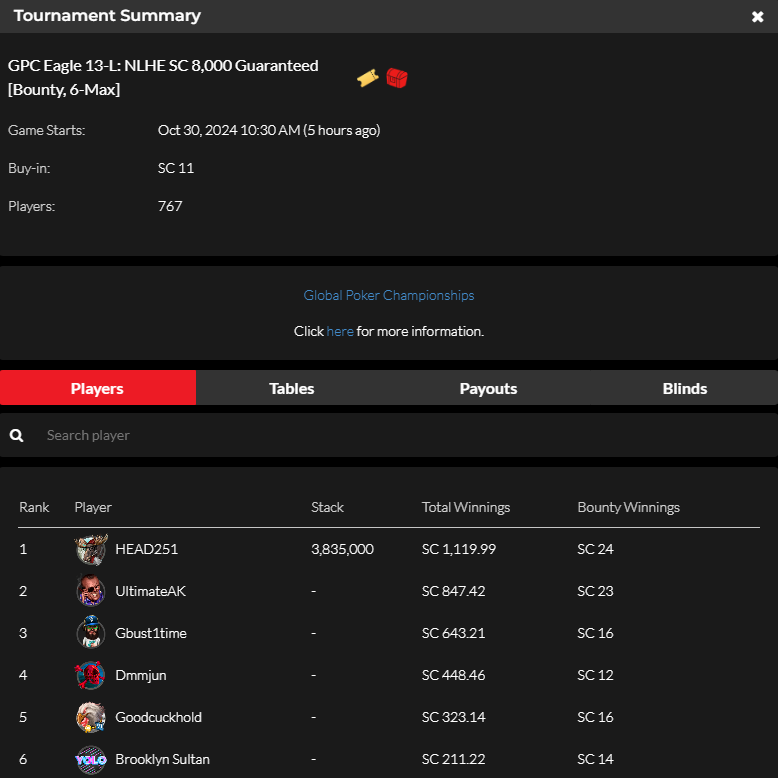This screenshot has width=778, height=778.
Task: Click bounty winnings SC 14
Action: point(595,759)
